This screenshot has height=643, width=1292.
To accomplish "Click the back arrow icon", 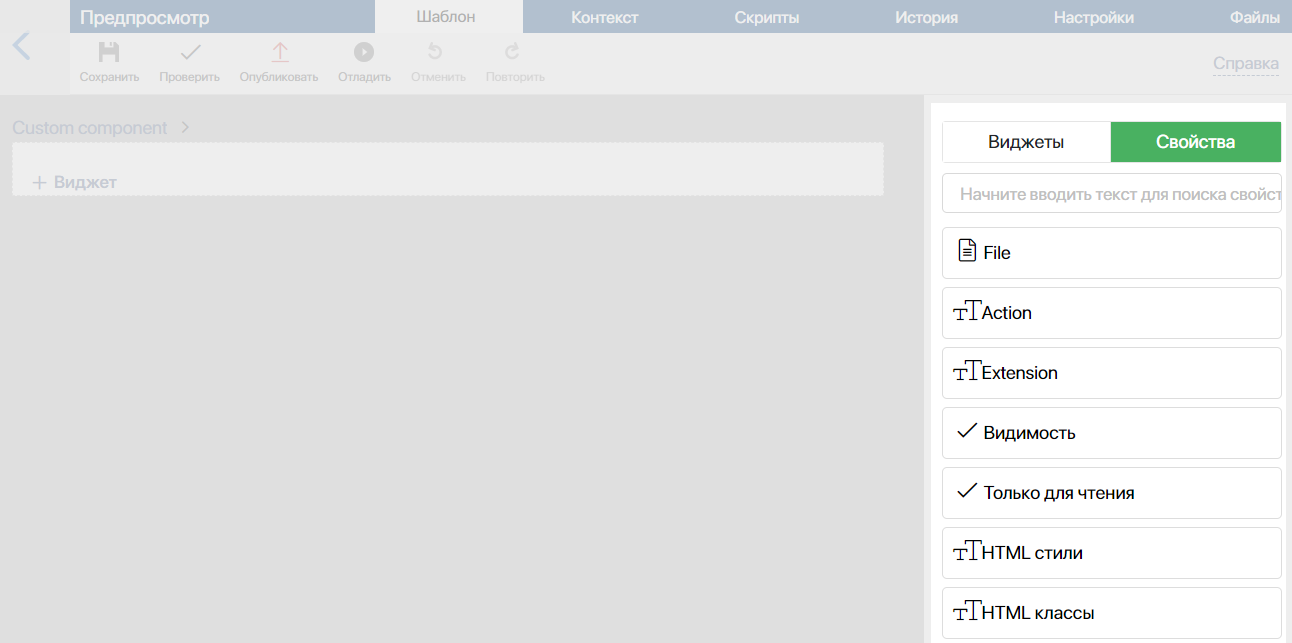I will click(x=22, y=46).
